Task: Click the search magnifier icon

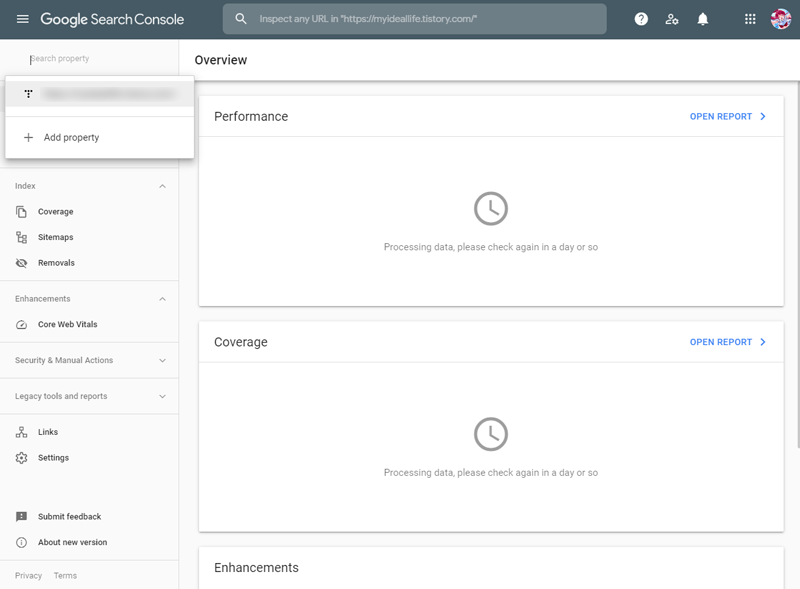Action: [x=241, y=19]
